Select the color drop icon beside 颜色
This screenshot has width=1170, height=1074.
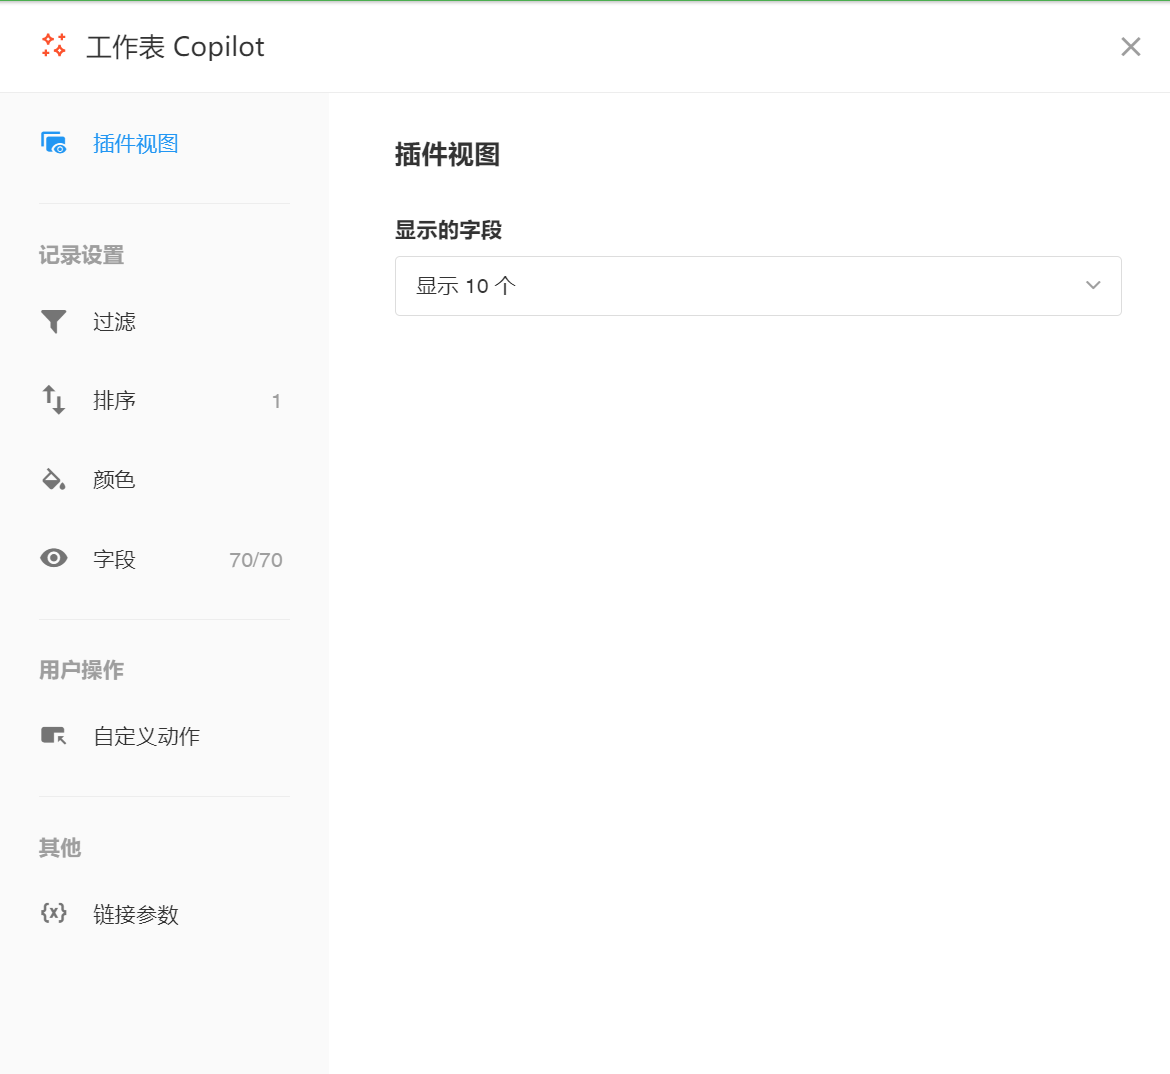click(x=54, y=479)
